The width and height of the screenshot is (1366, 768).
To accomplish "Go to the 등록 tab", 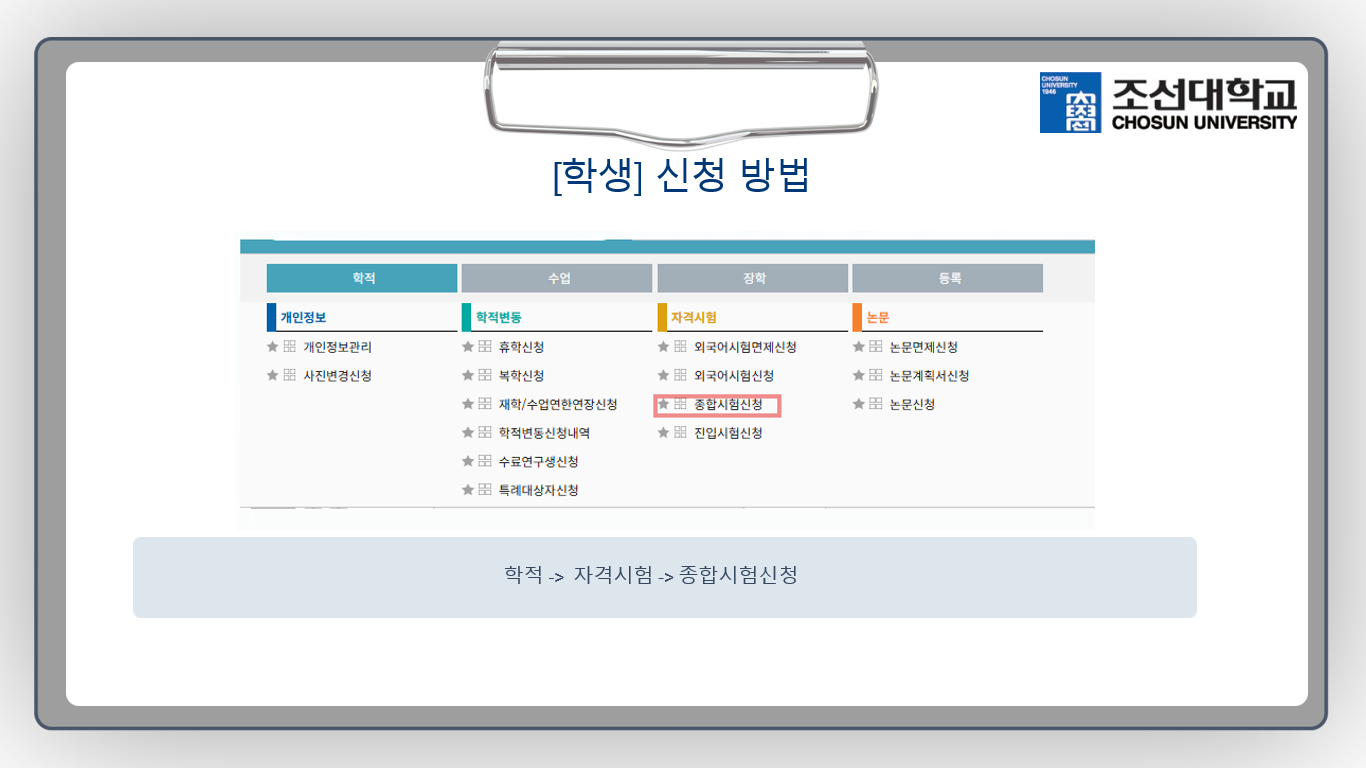I will point(948,278).
